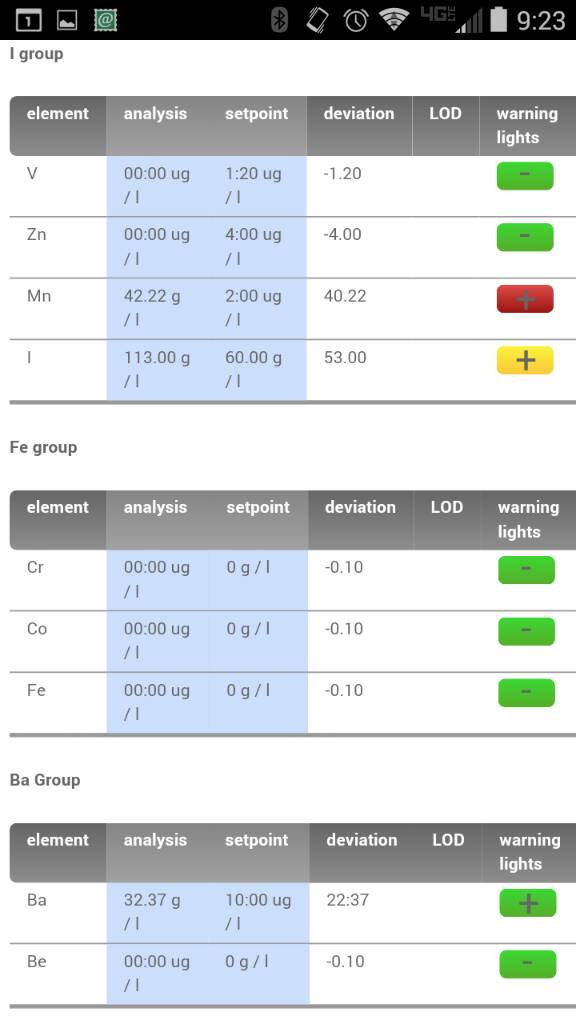Open the picture notification in status bar

(67, 21)
